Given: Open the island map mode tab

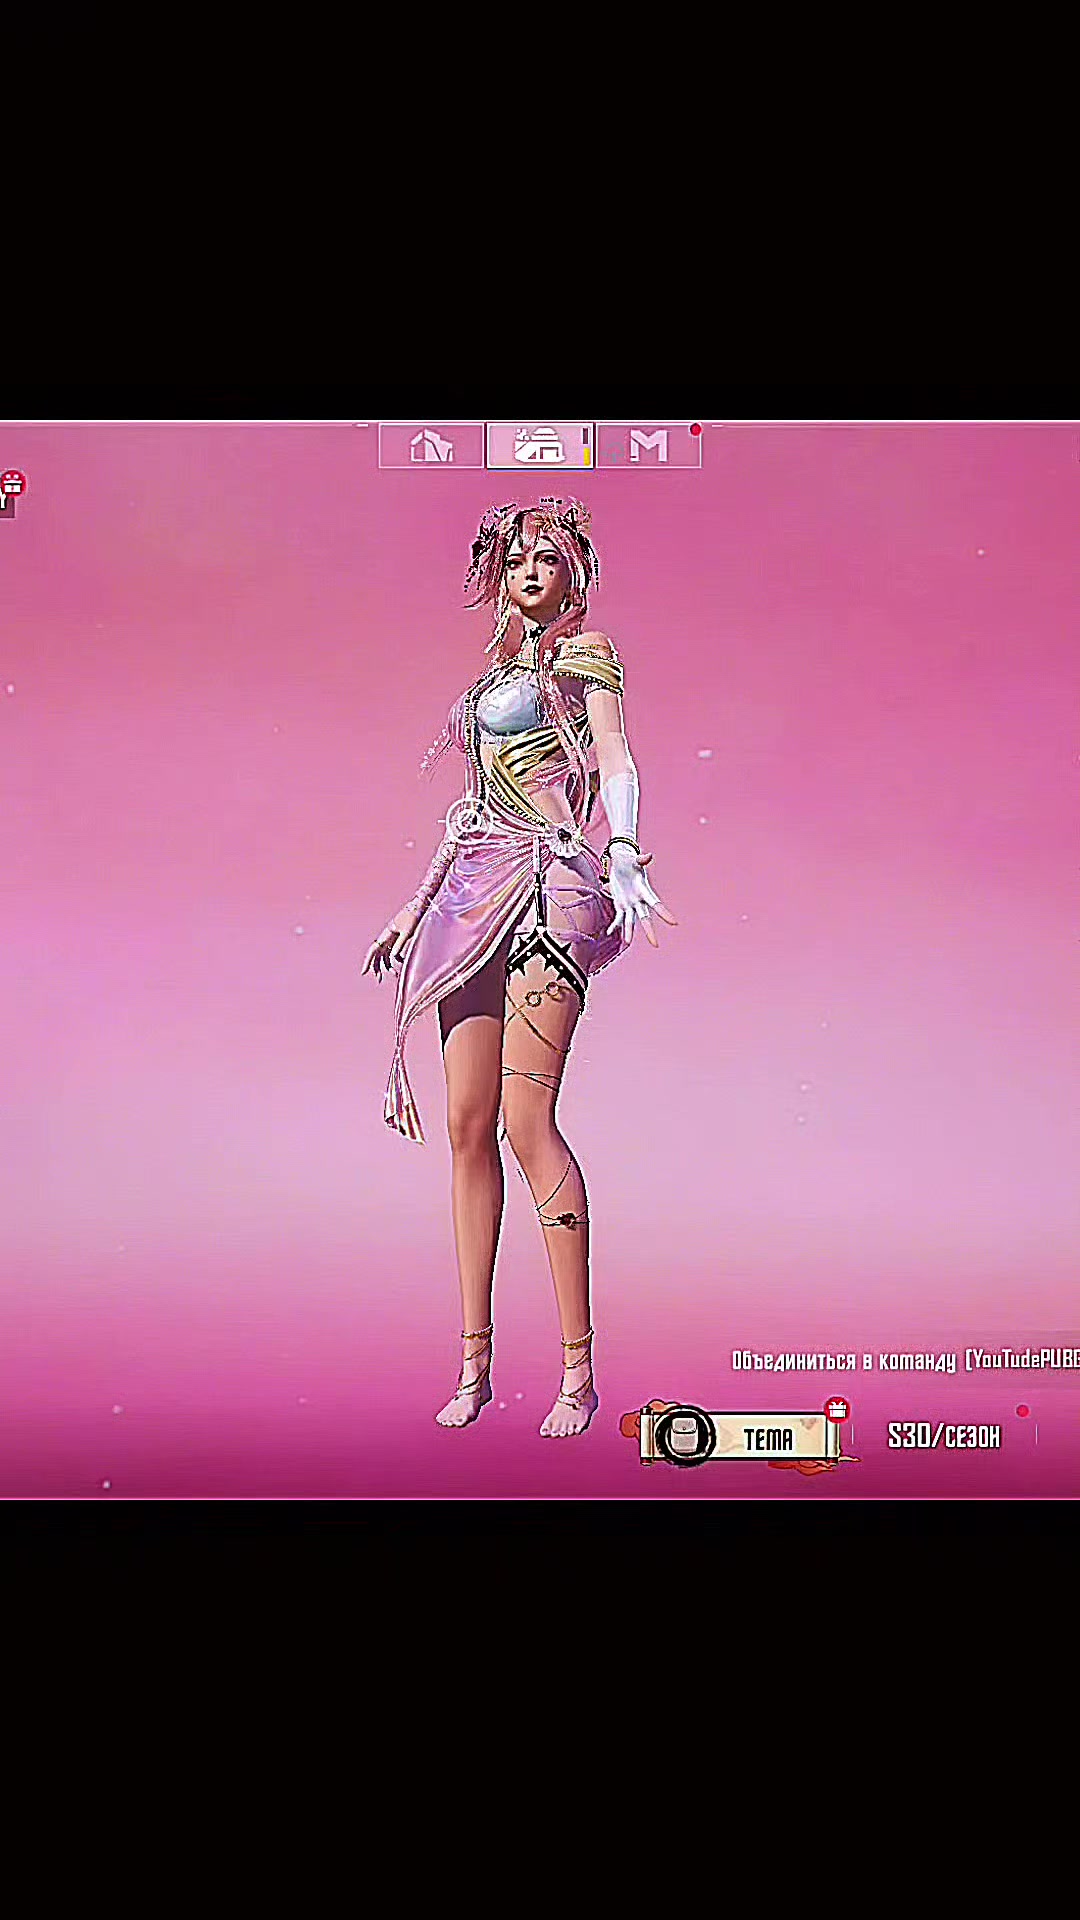Looking at the screenshot, I should point(431,446).
